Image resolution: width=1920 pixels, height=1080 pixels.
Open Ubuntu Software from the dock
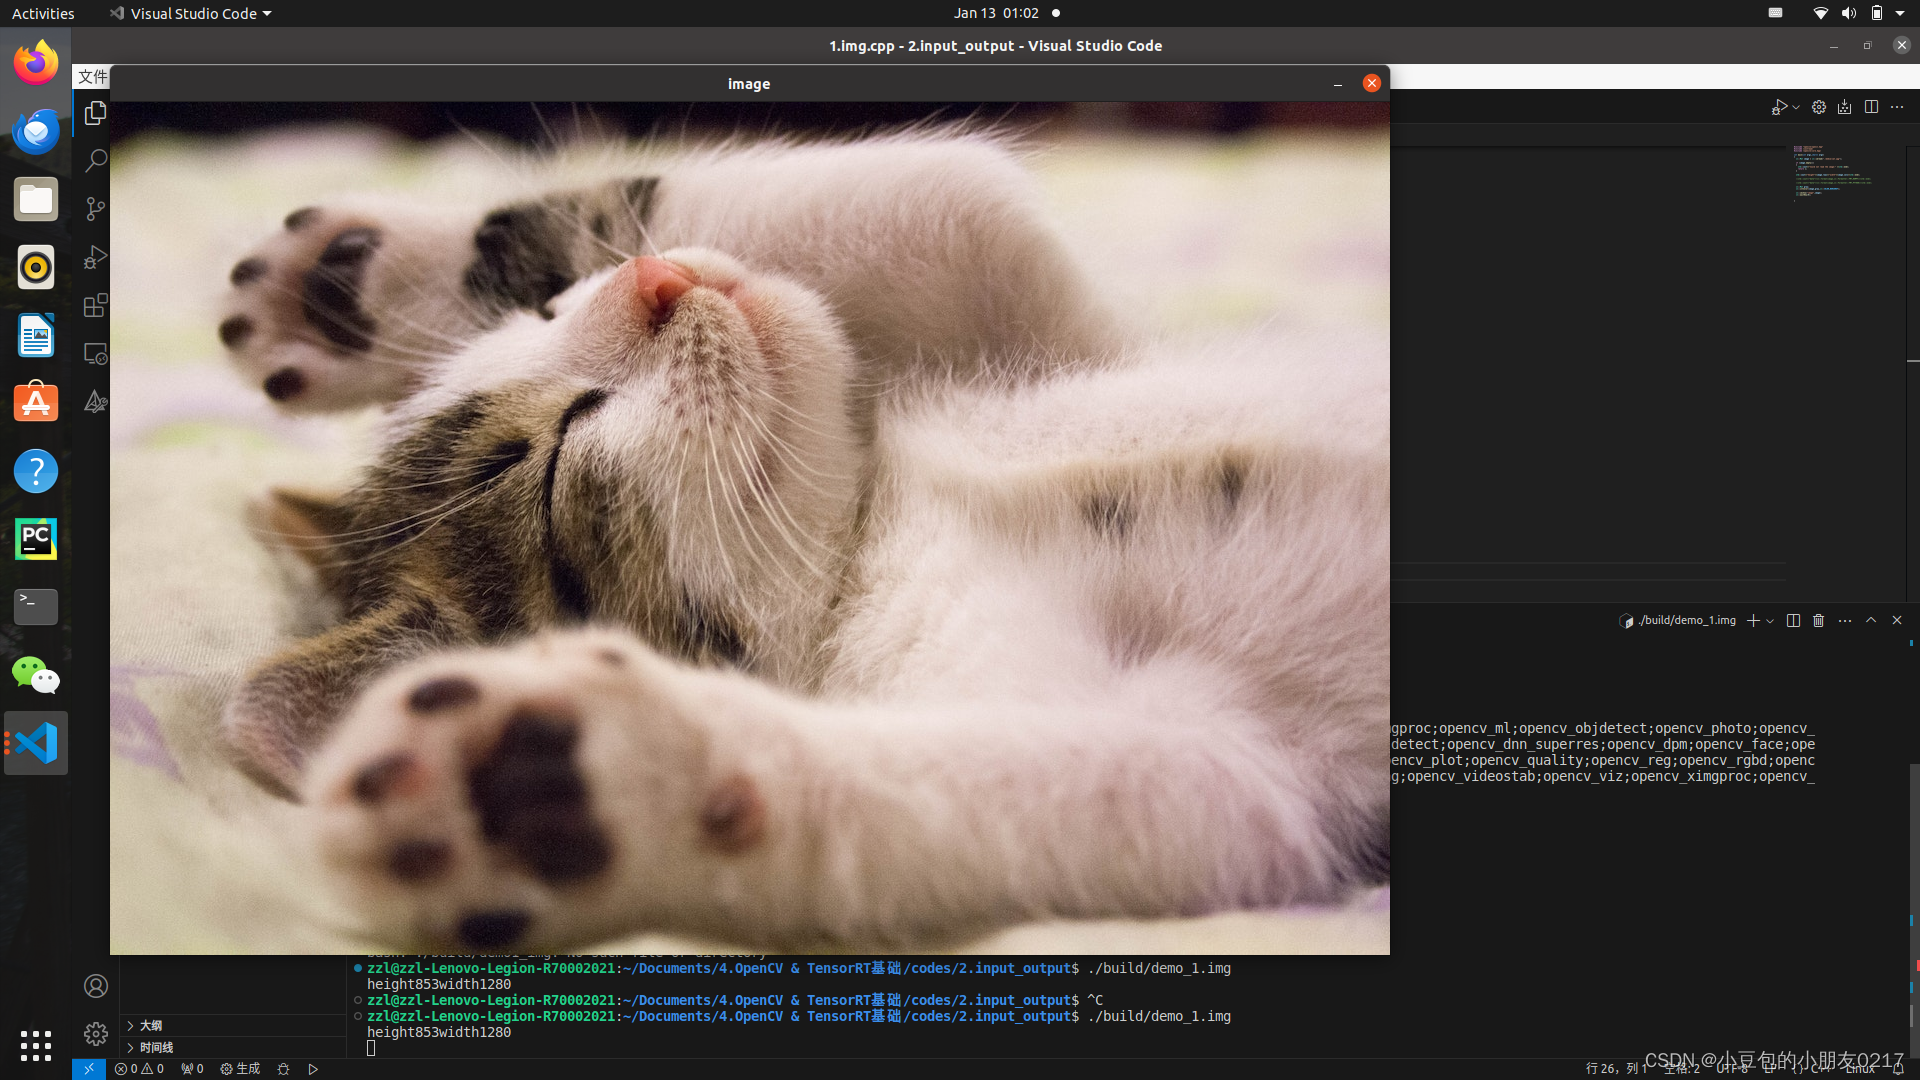pyautogui.click(x=36, y=403)
